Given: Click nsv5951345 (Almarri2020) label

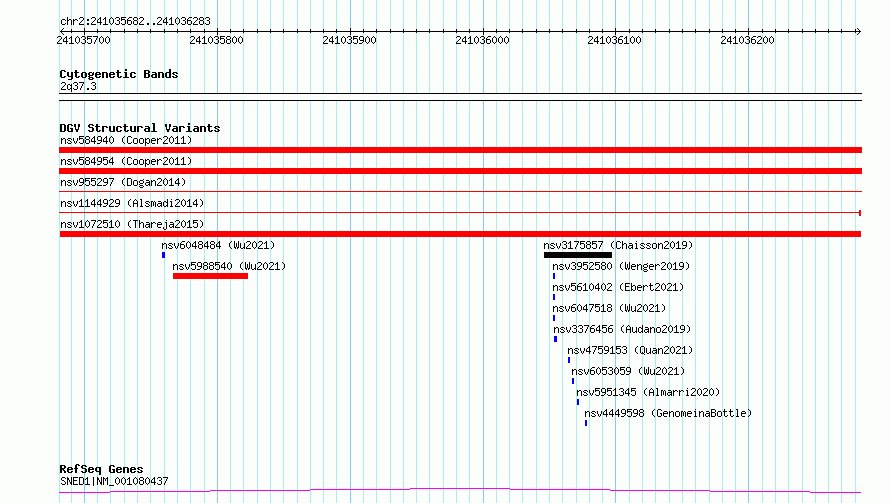Looking at the screenshot, I should coord(648,392).
